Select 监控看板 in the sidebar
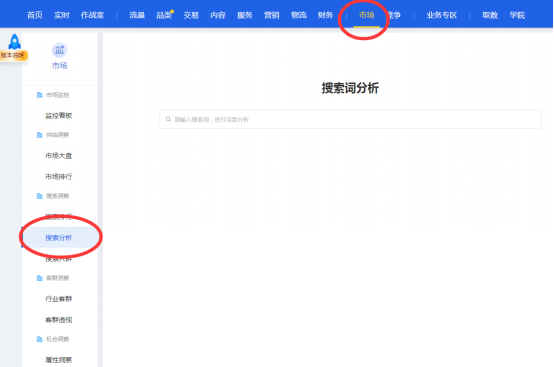Image resolution: width=554 pixels, height=367 pixels. point(59,116)
